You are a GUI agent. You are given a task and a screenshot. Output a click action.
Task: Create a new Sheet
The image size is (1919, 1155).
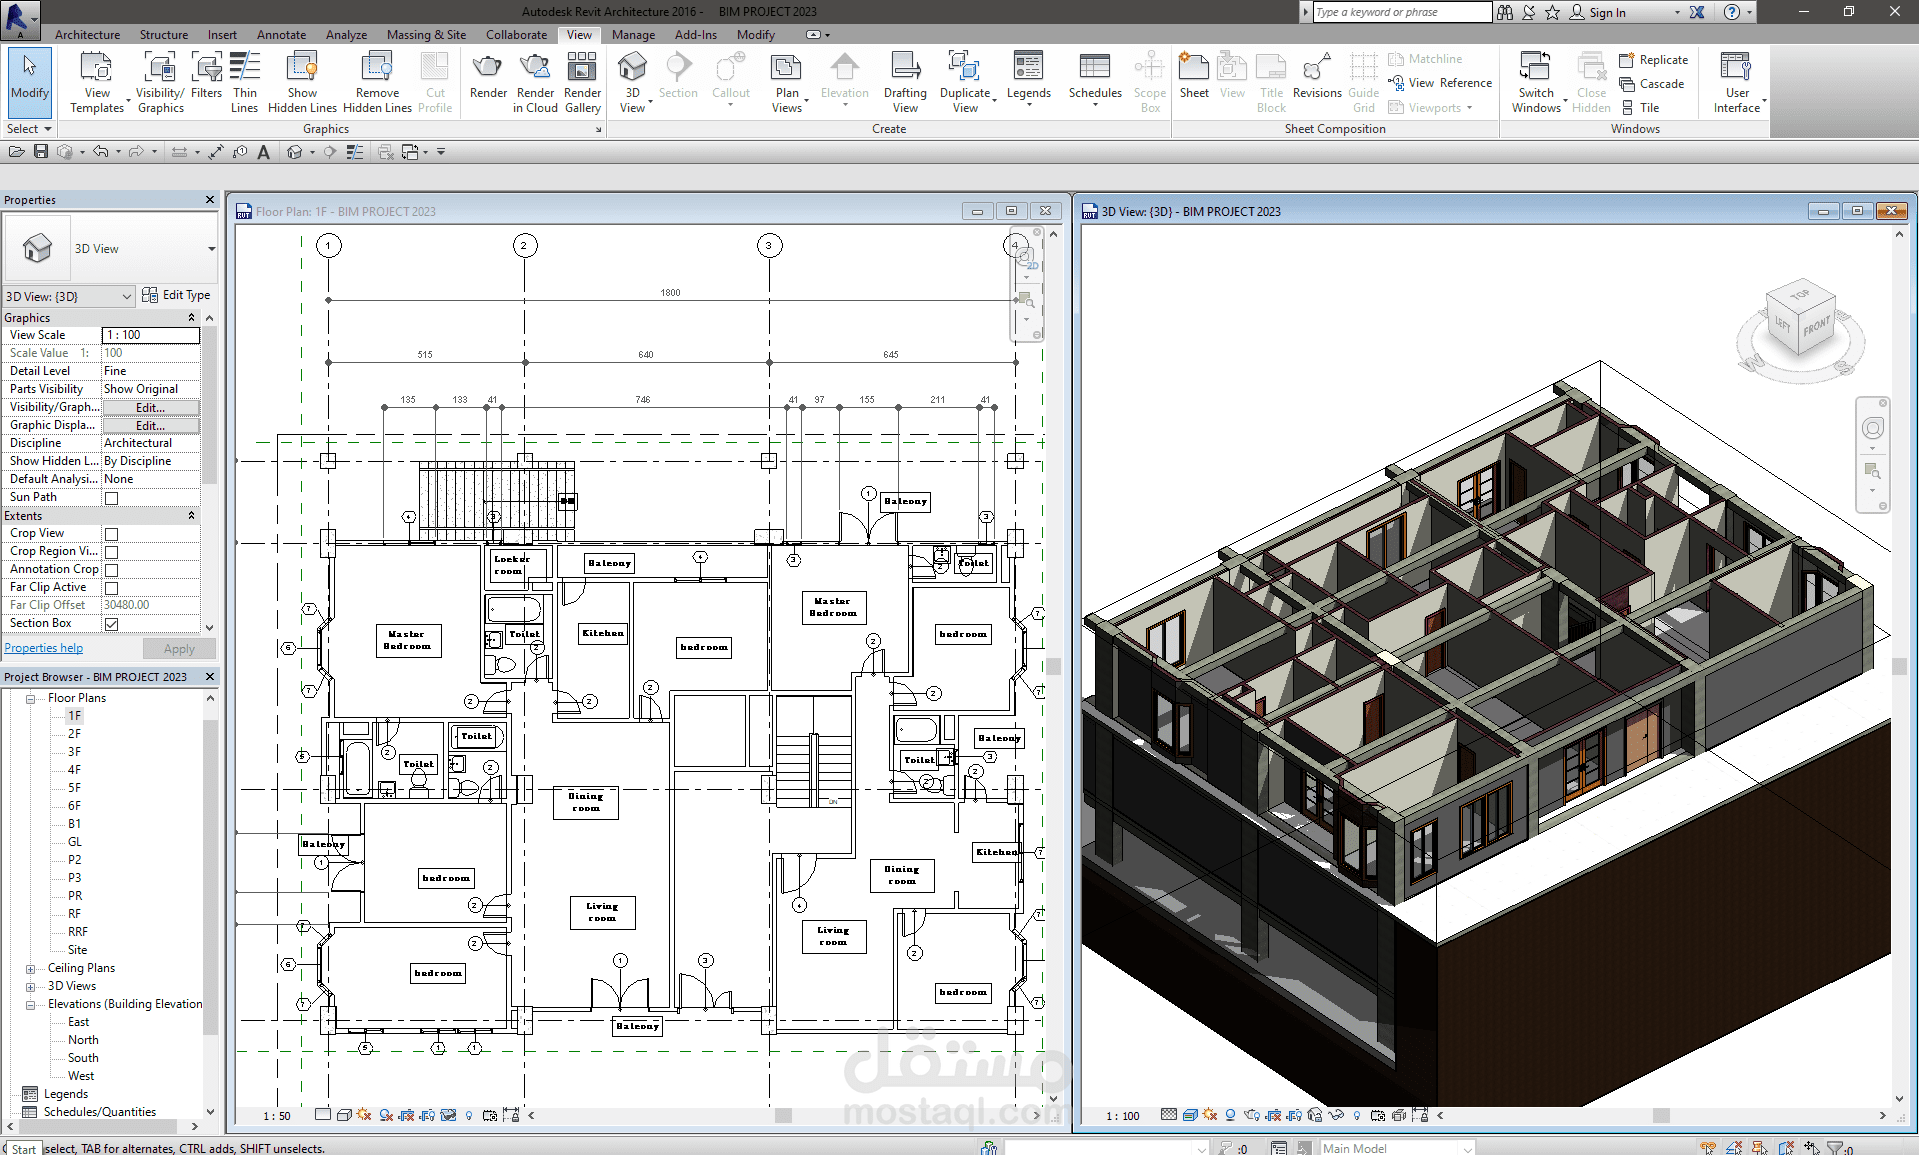pos(1194,75)
